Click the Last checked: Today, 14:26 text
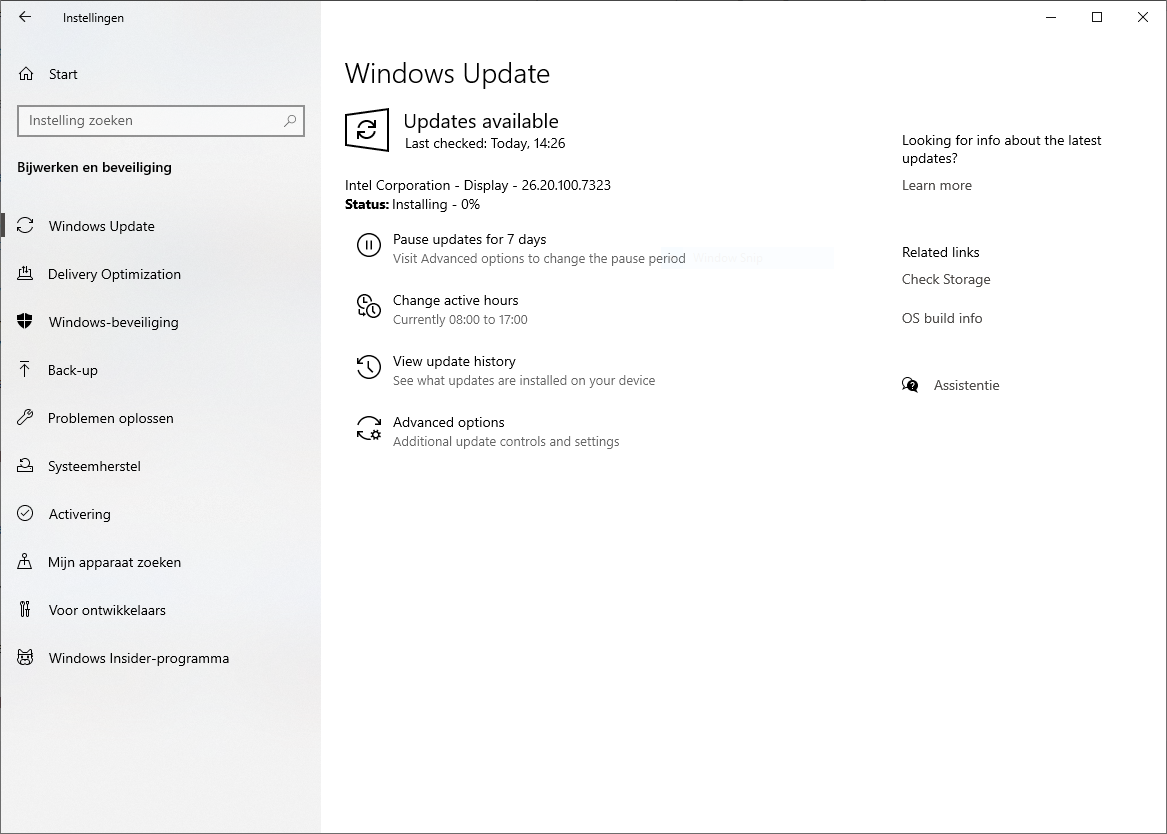The image size is (1167, 834). [x=485, y=144]
